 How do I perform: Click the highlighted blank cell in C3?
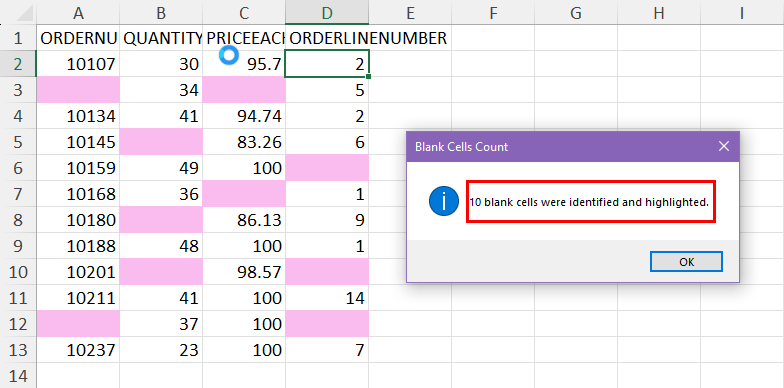244,90
